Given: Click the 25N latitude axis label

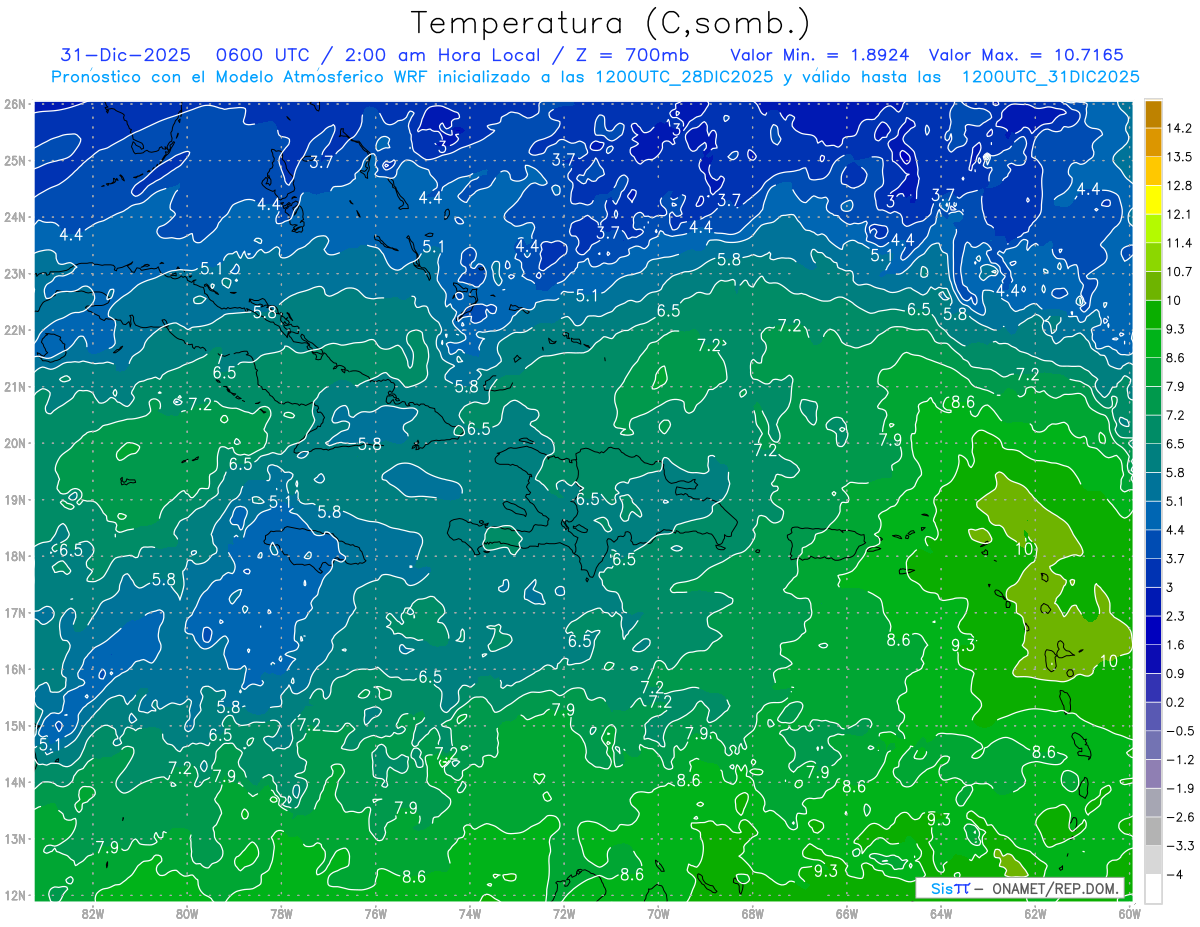Looking at the screenshot, I should pyautogui.click(x=15, y=160).
